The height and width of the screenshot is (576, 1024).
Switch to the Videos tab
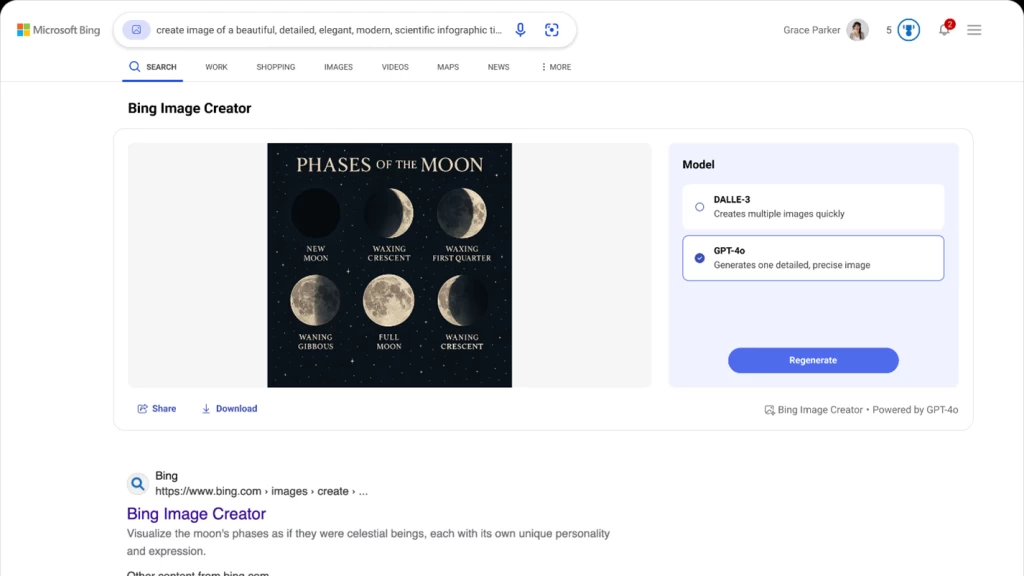[x=395, y=67]
